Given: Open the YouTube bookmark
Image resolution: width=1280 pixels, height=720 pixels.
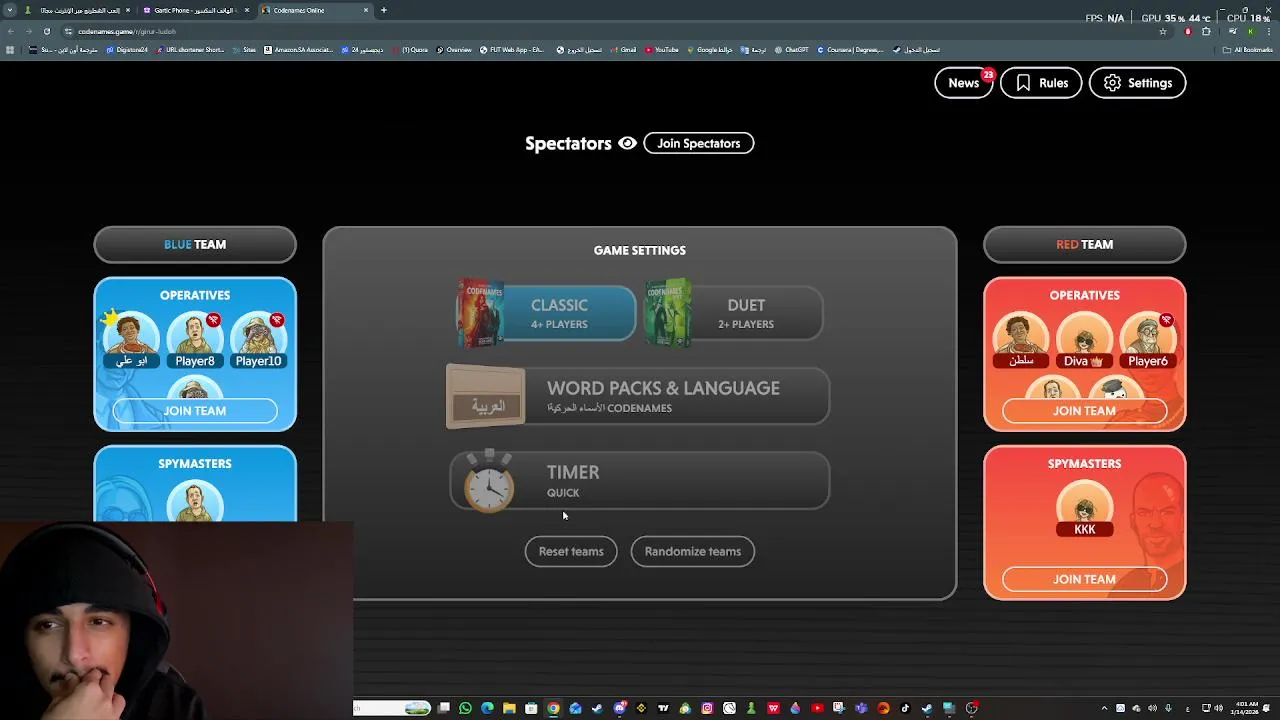Looking at the screenshot, I should (x=662, y=50).
